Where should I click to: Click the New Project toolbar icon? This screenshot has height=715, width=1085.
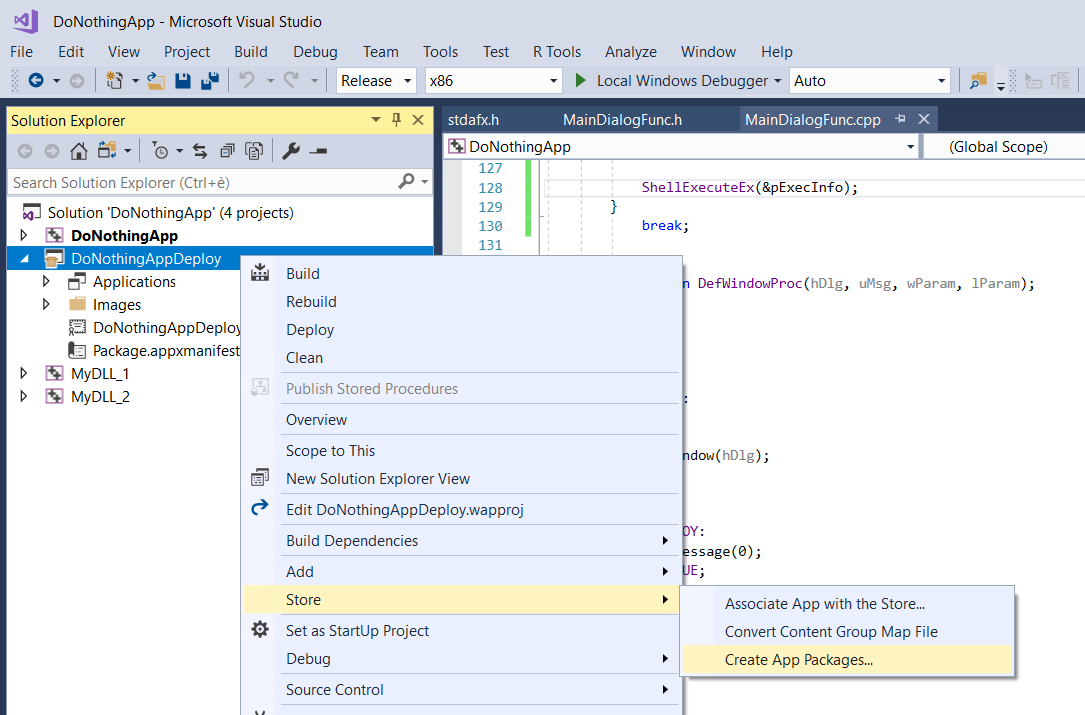pos(114,81)
